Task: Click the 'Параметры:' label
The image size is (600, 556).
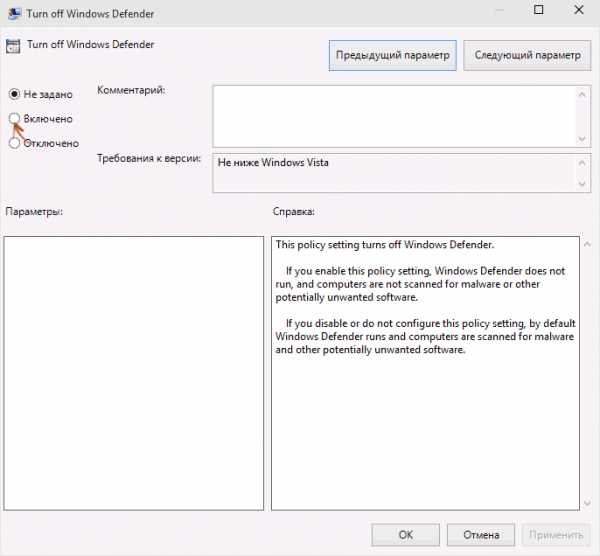Action: click(x=34, y=211)
